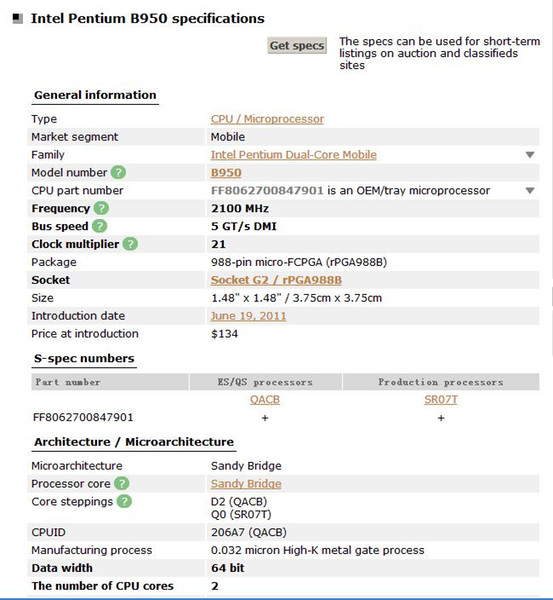
Task: Open the SR07T production S-spec link
Action: pyautogui.click(x=441, y=399)
